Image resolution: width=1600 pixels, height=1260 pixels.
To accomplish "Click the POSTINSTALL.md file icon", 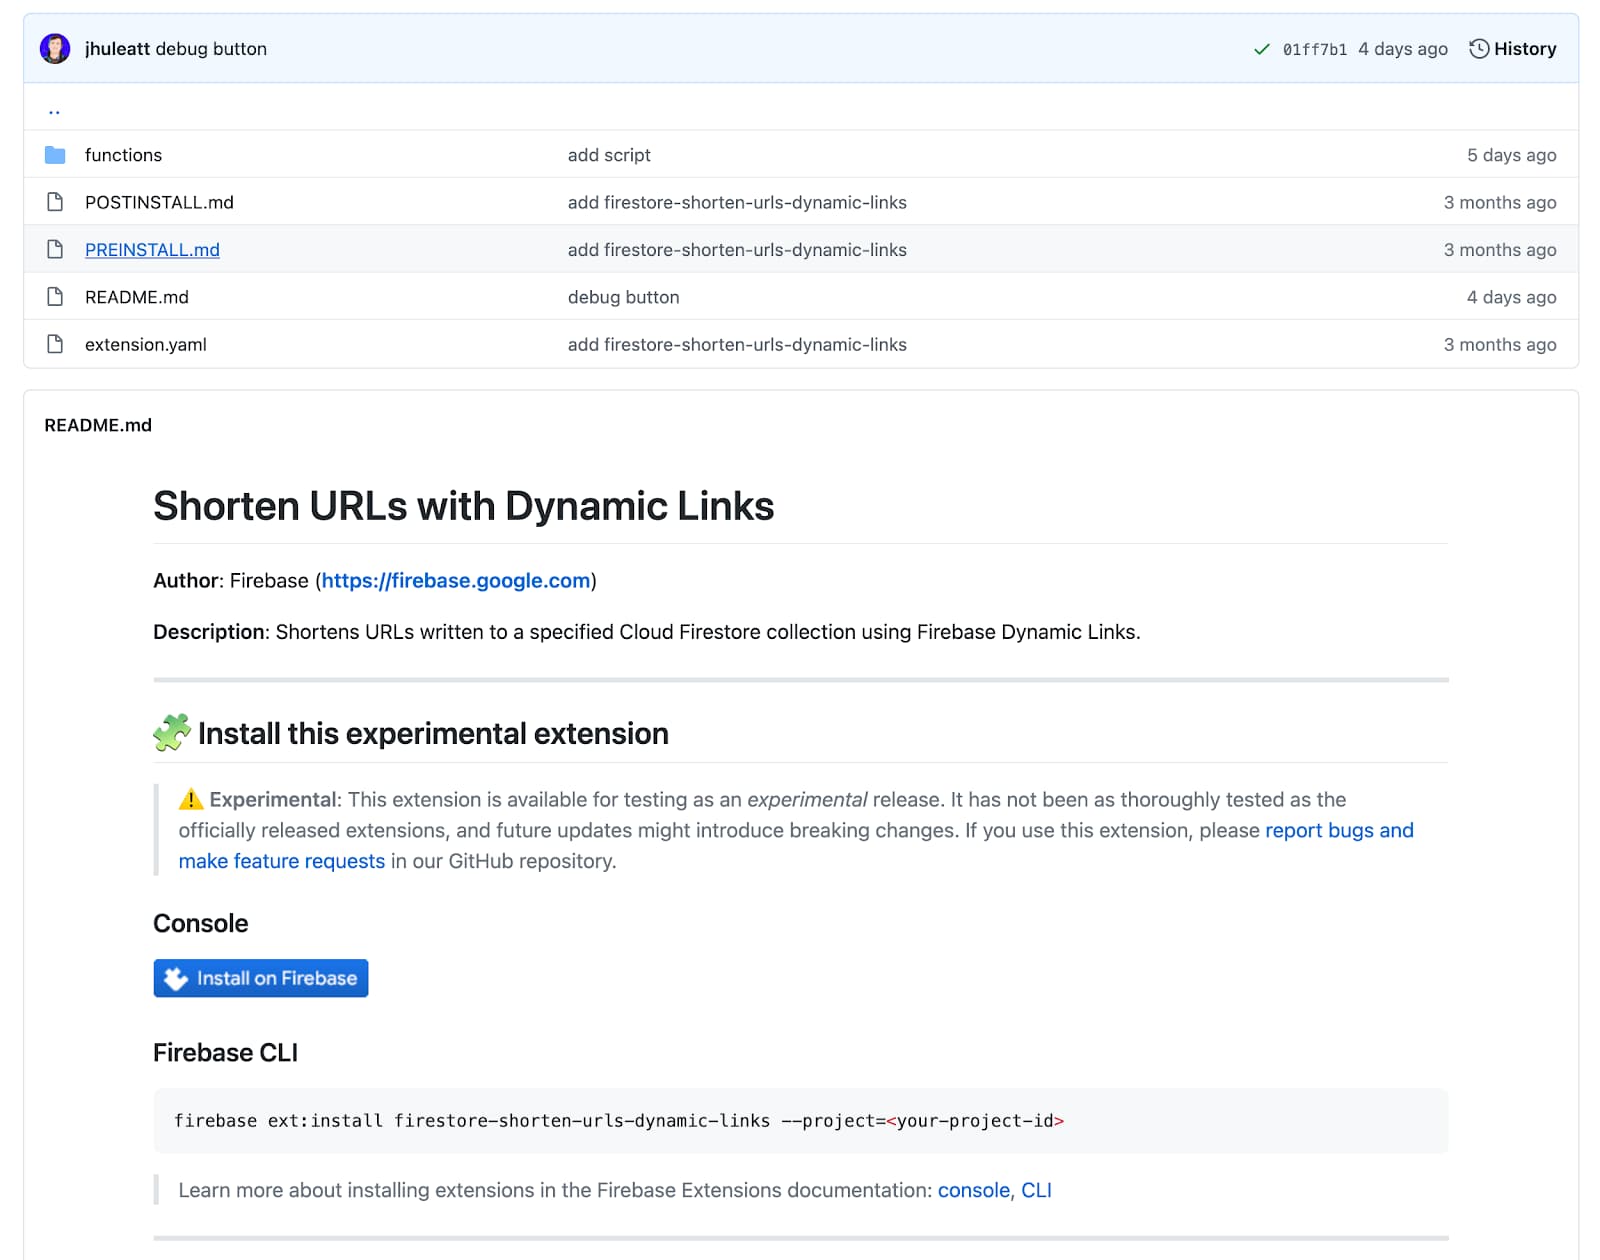I will [55, 202].
